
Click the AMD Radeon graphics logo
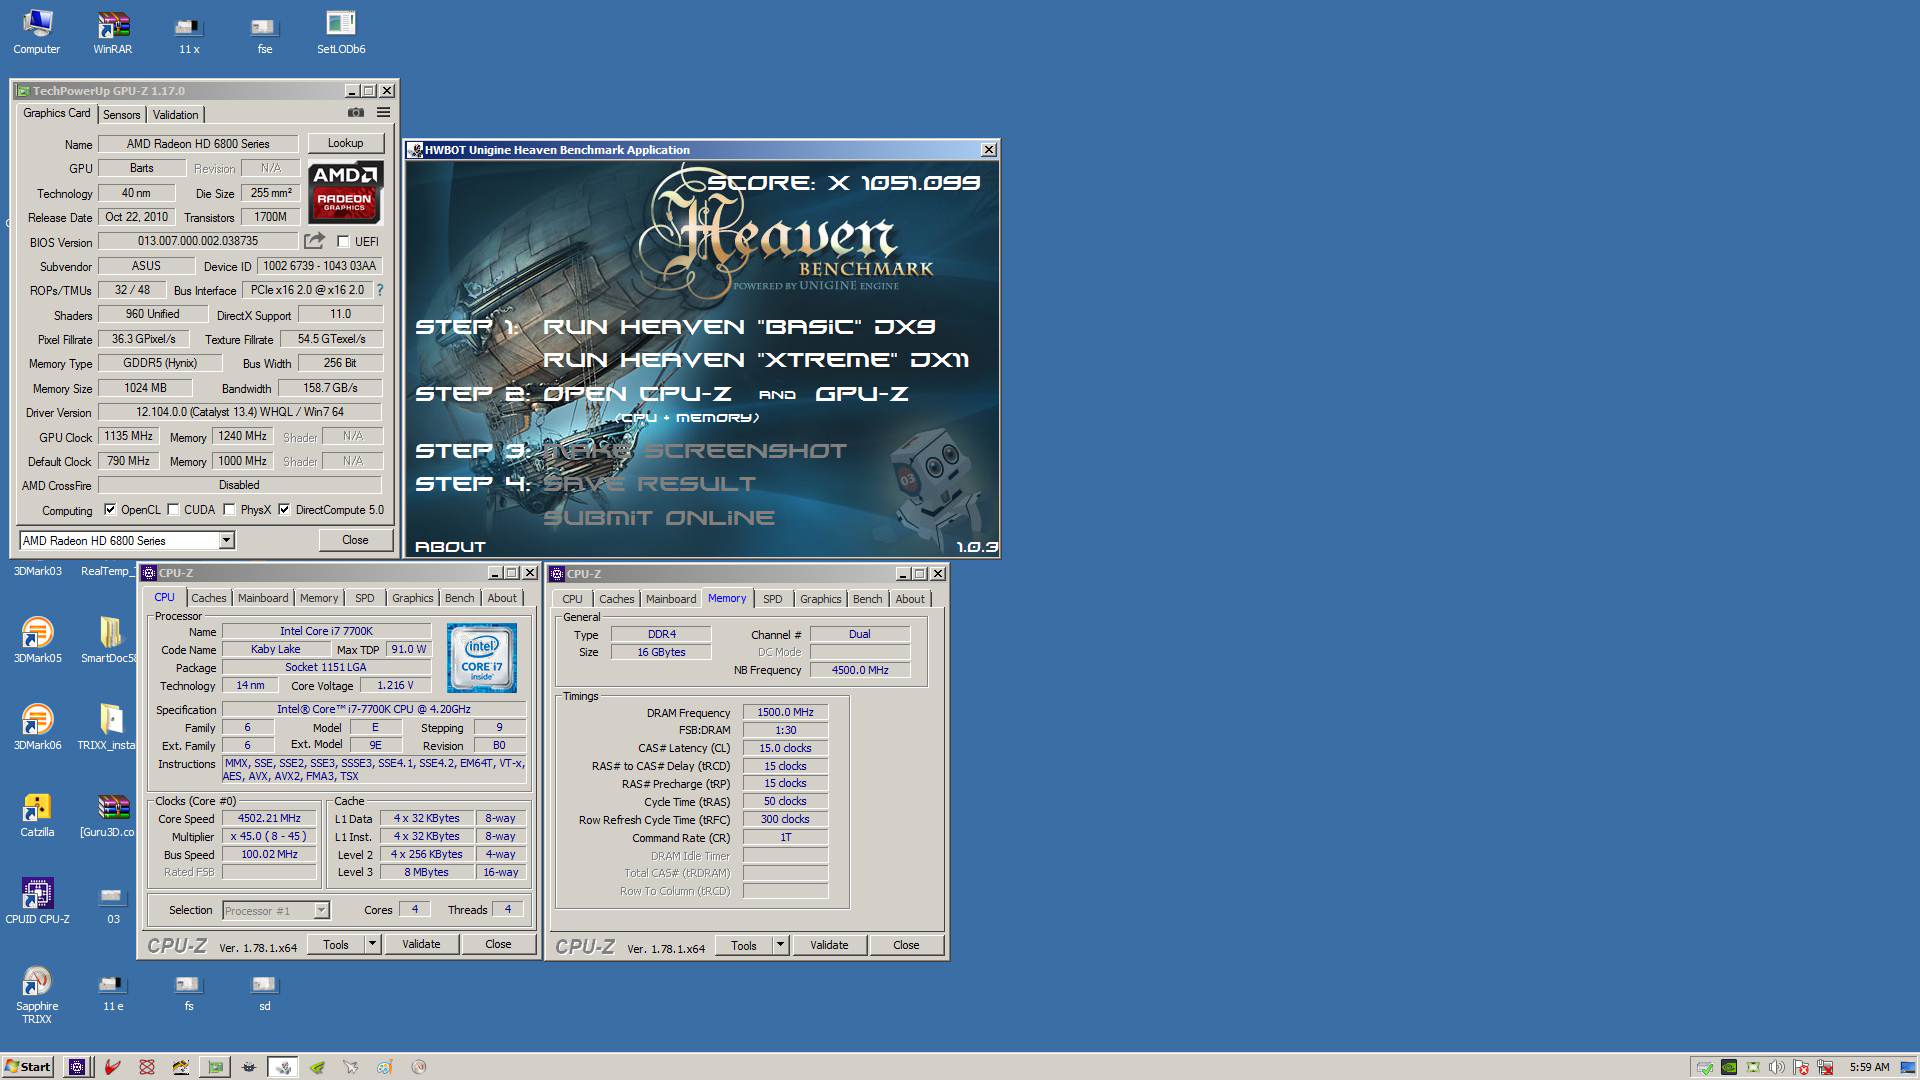coord(345,191)
